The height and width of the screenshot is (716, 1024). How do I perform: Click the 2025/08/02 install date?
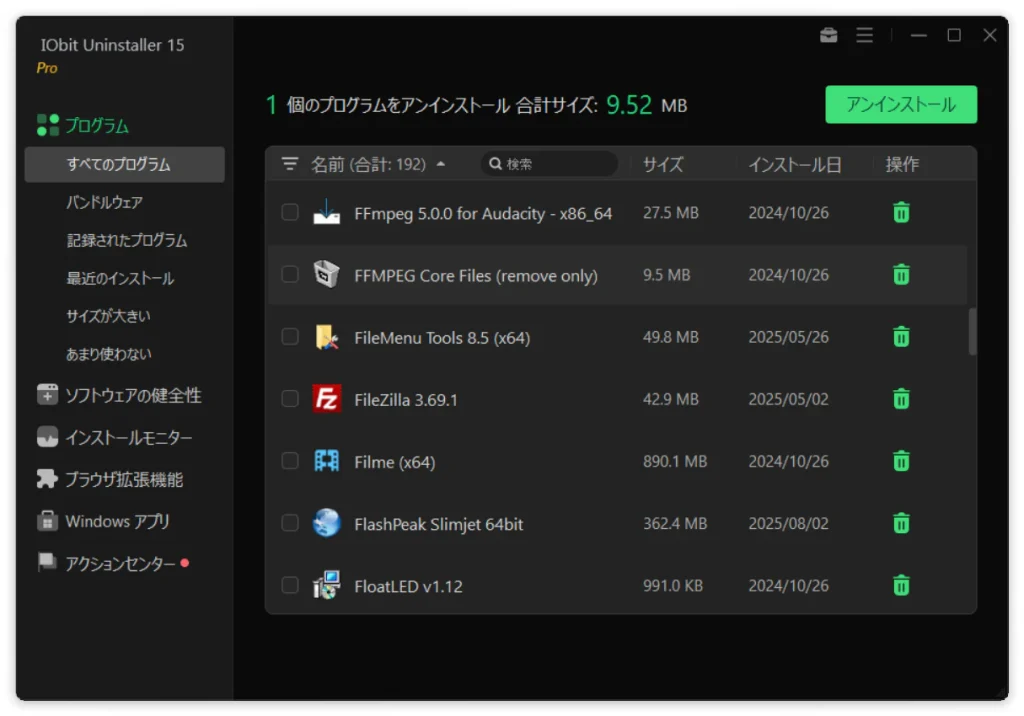tap(788, 523)
